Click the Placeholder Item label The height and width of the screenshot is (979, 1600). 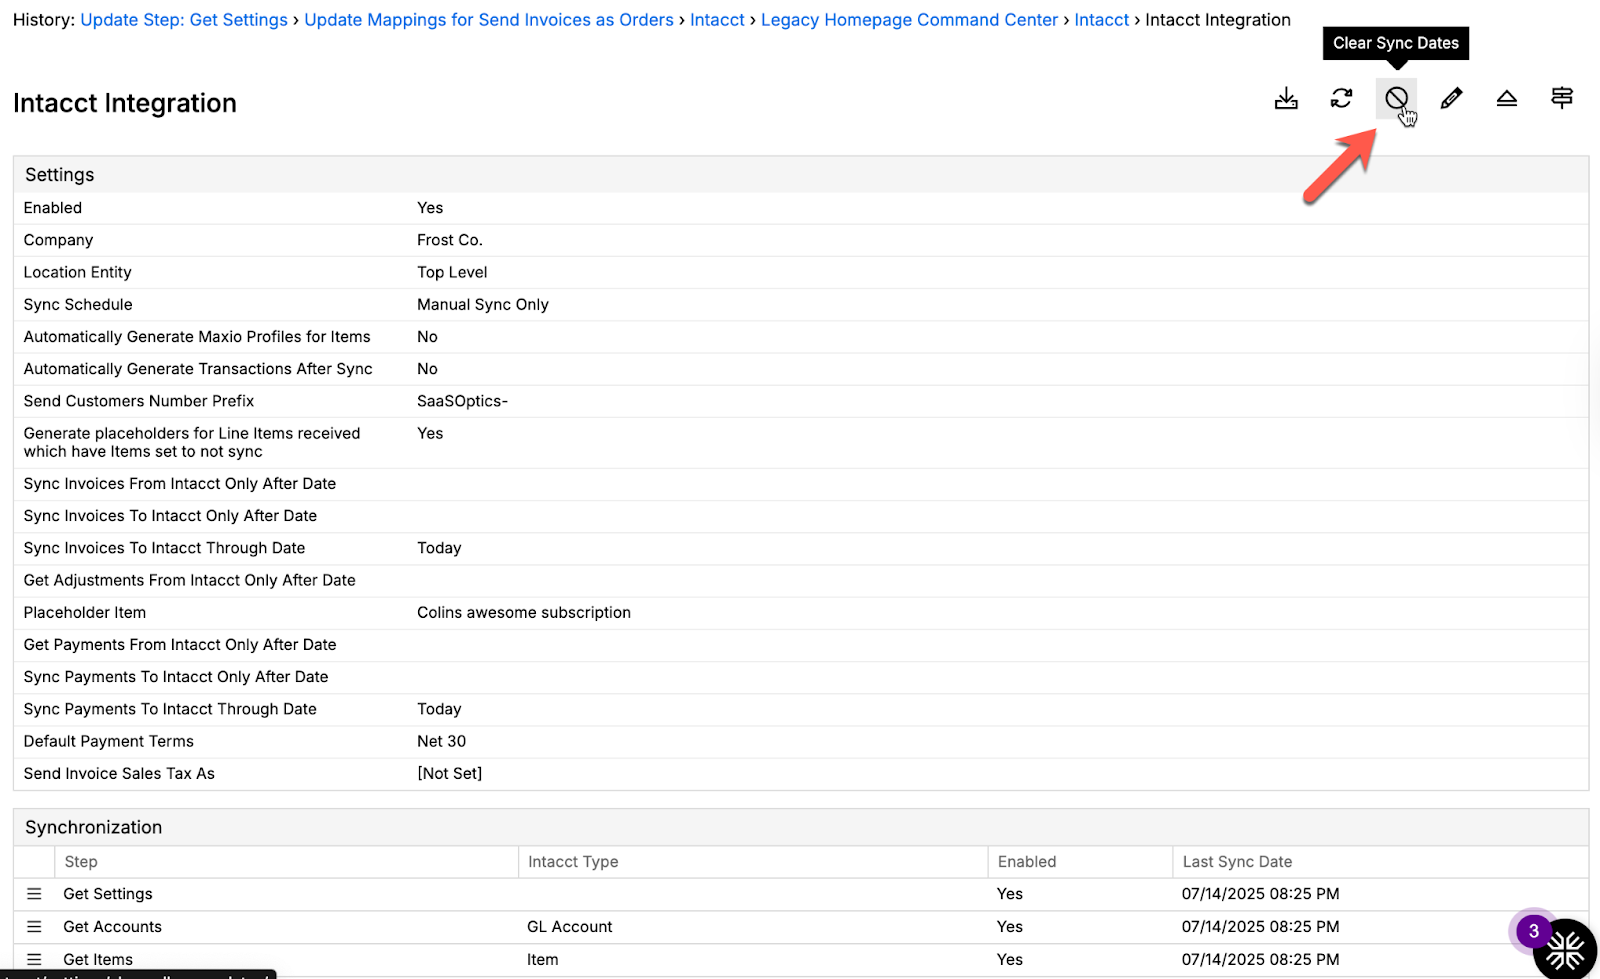coord(85,613)
